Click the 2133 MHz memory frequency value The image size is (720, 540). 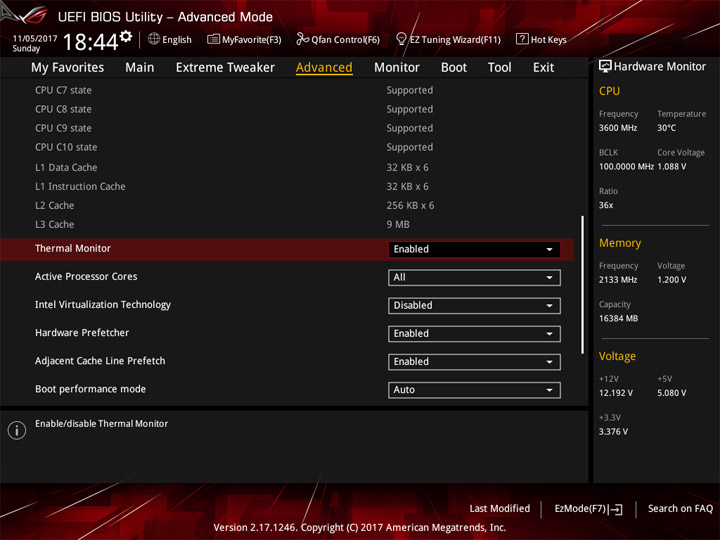pos(618,280)
